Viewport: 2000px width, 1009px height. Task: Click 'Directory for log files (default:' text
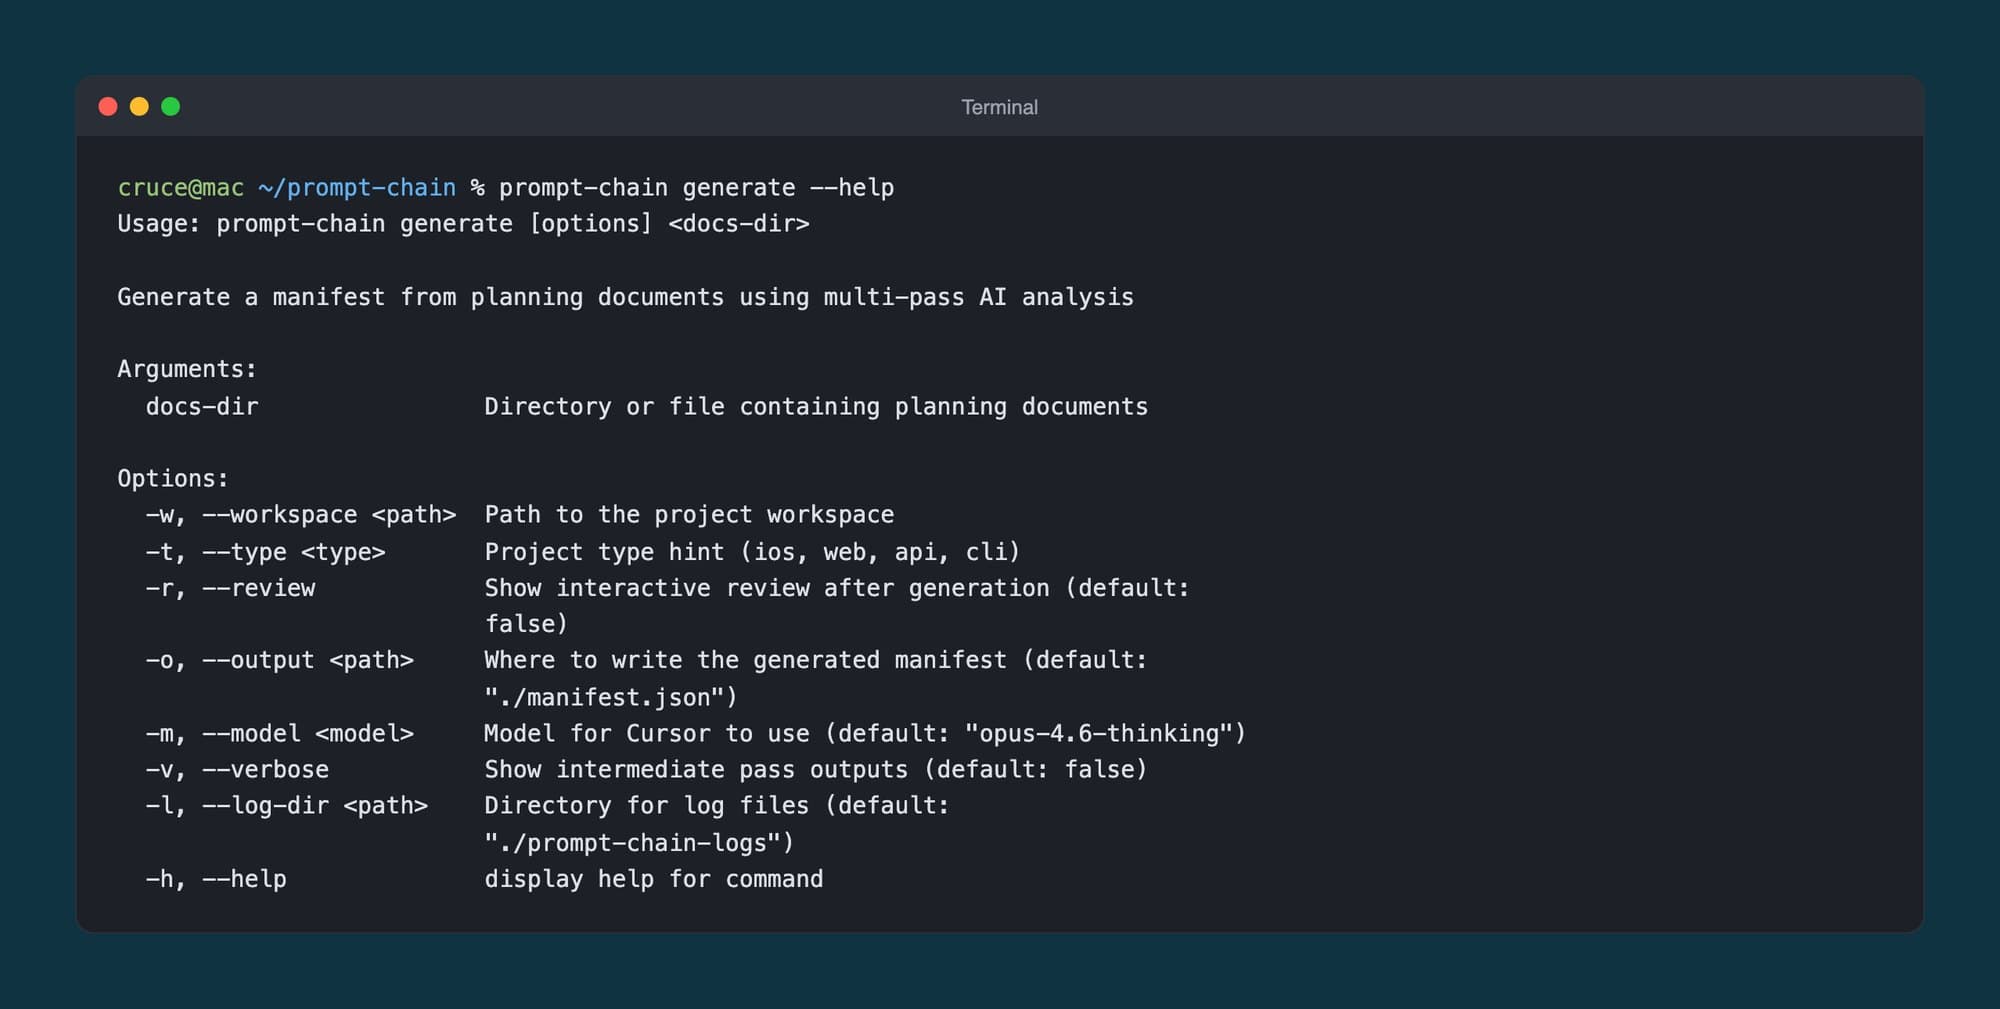[x=717, y=806]
